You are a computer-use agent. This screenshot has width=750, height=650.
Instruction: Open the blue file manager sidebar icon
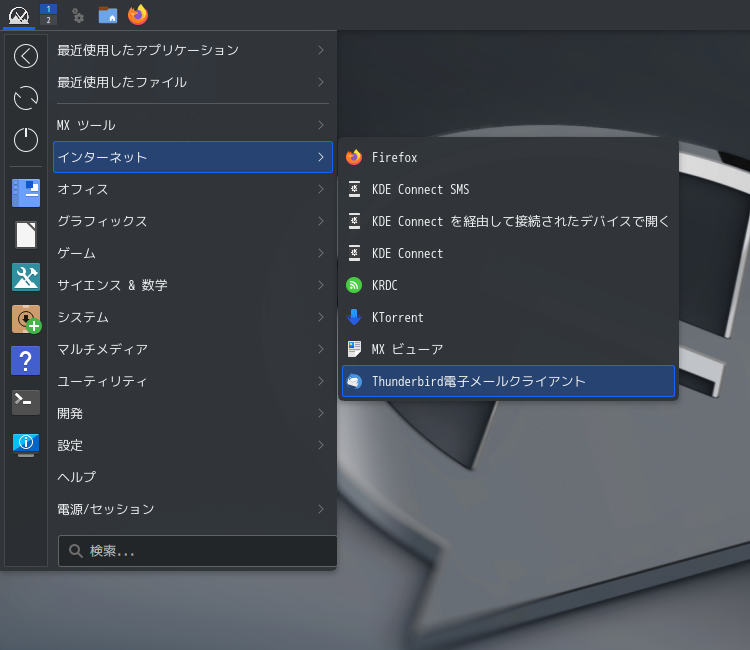point(26,193)
